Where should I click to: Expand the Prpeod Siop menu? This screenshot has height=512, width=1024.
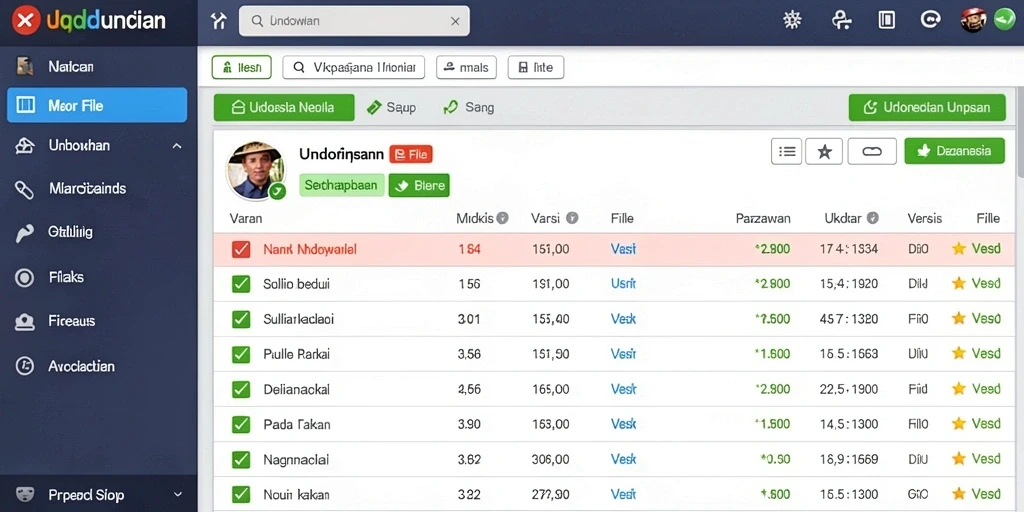tap(177, 496)
